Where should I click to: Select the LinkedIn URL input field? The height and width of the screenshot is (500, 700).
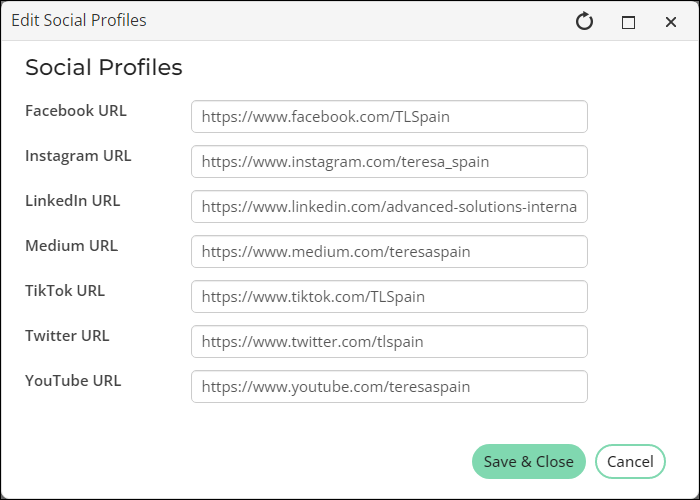pos(389,207)
